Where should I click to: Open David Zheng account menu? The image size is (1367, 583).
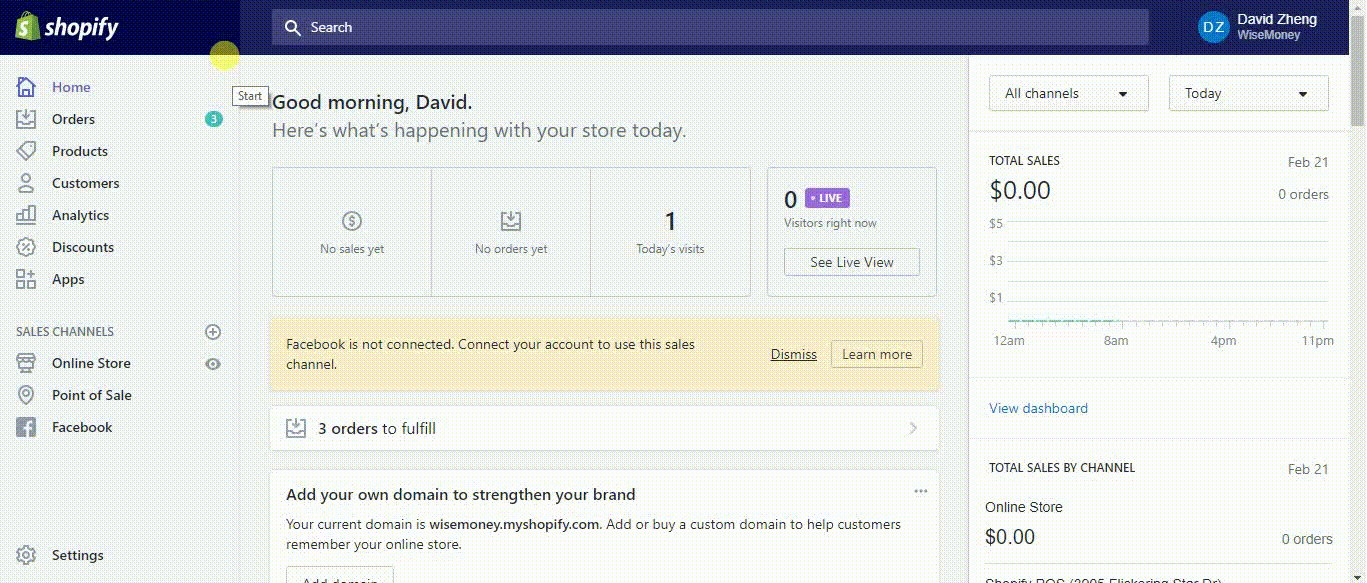click(1258, 27)
